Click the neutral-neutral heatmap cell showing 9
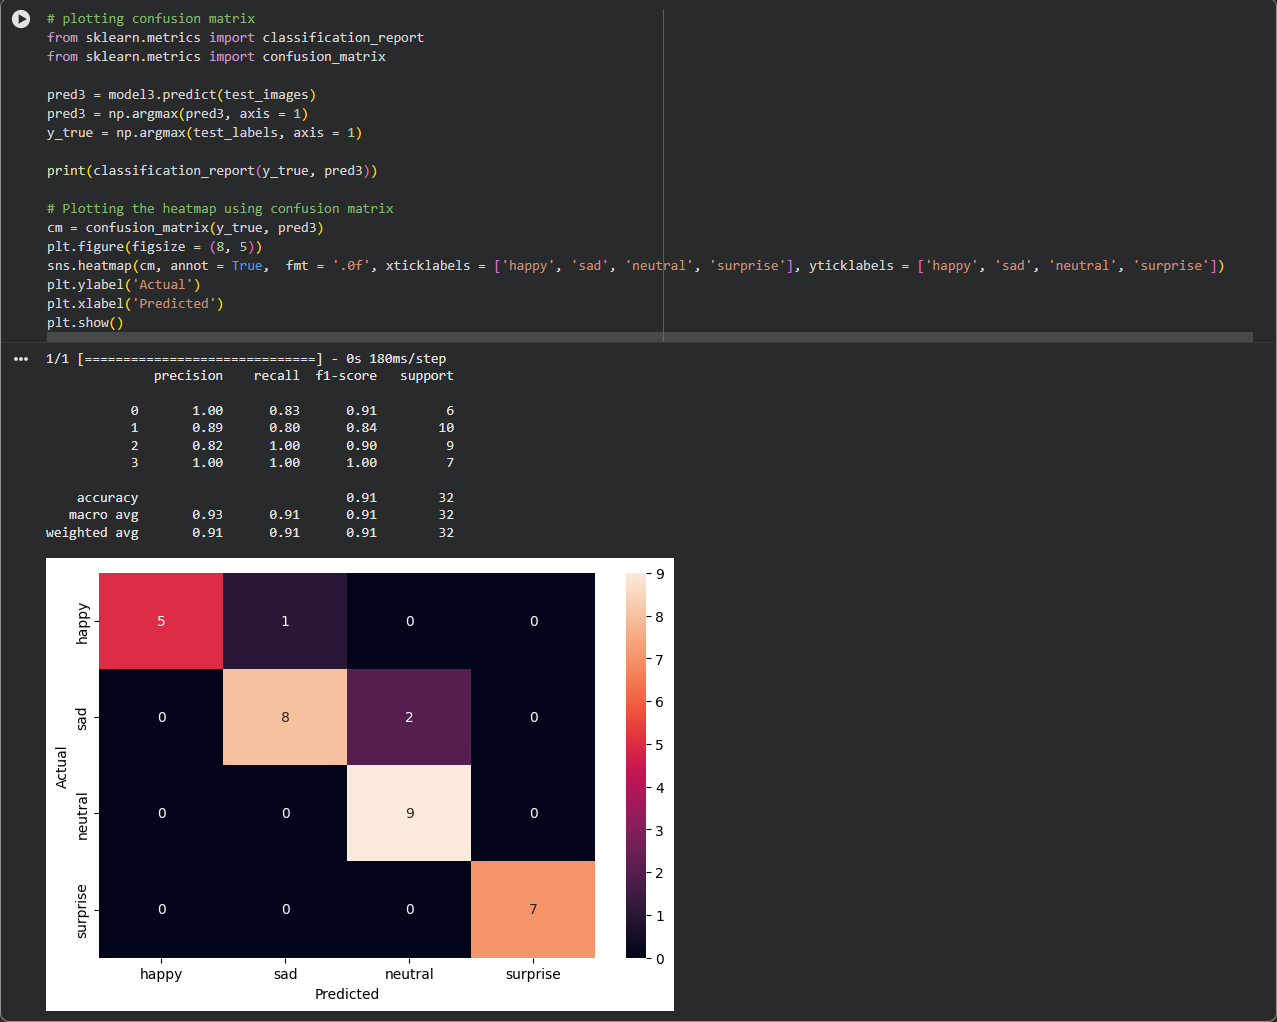The width and height of the screenshot is (1277, 1022). click(409, 813)
